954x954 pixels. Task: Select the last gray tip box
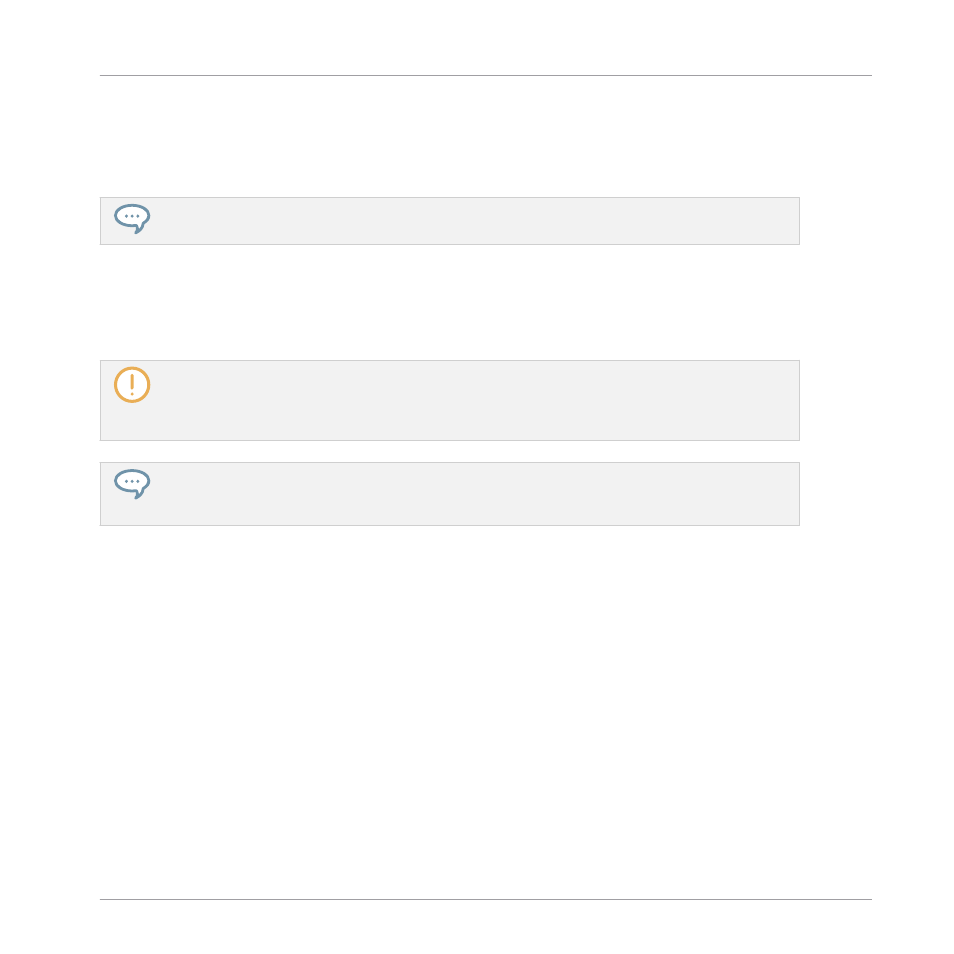450,494
